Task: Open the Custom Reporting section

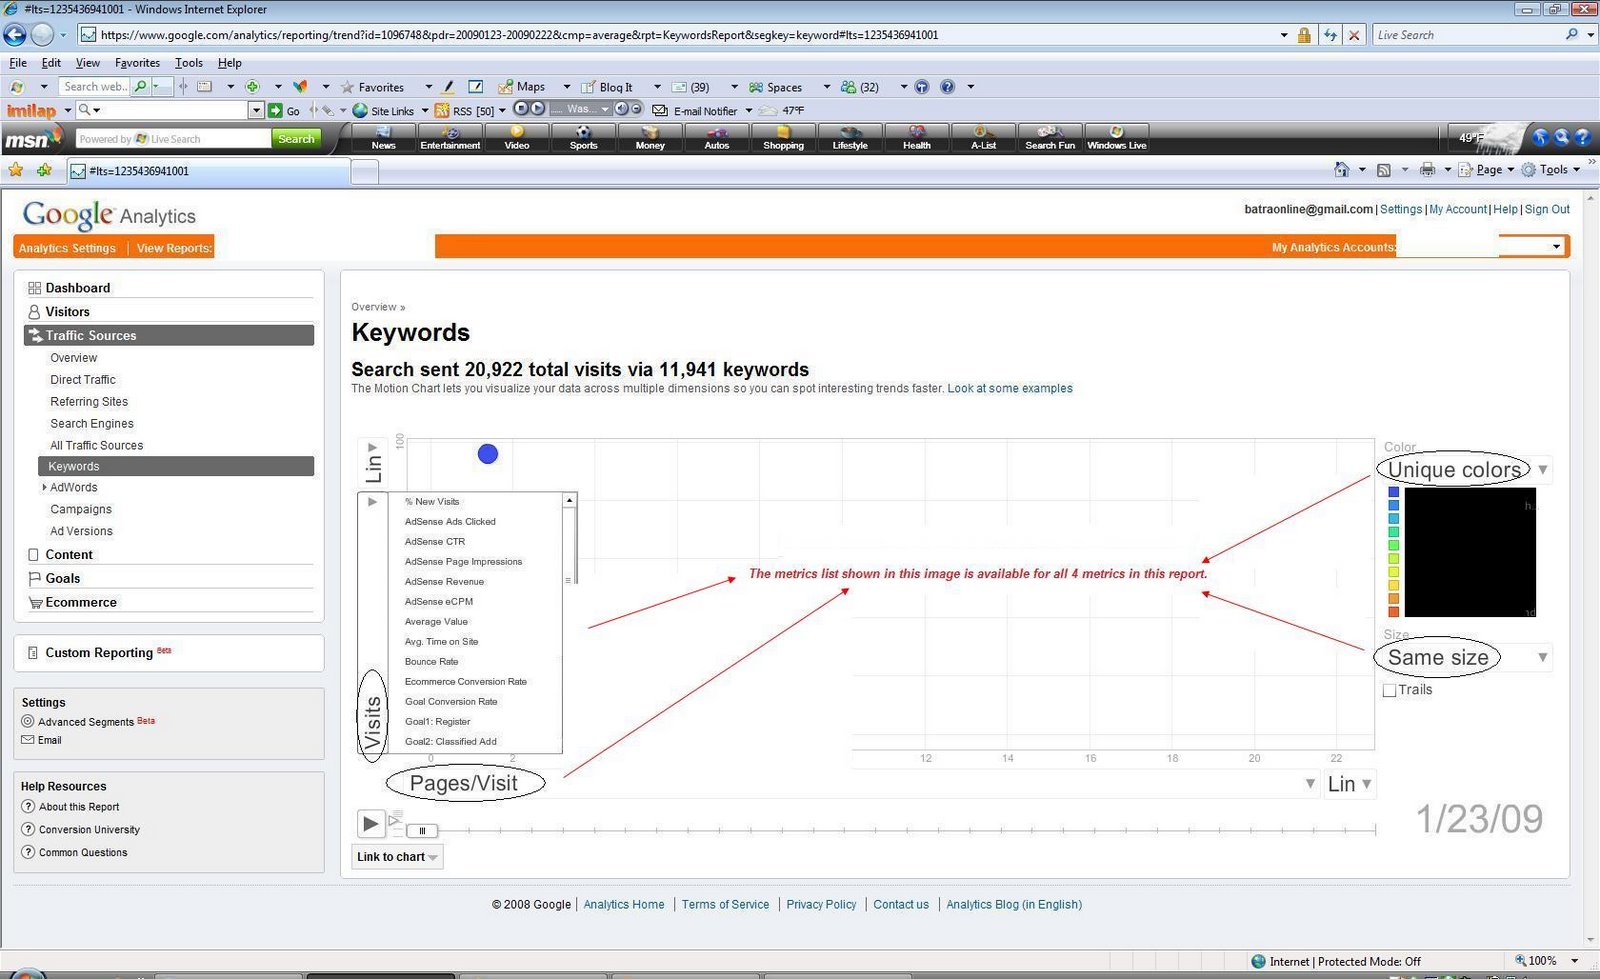Action: [x=99, y=653]
